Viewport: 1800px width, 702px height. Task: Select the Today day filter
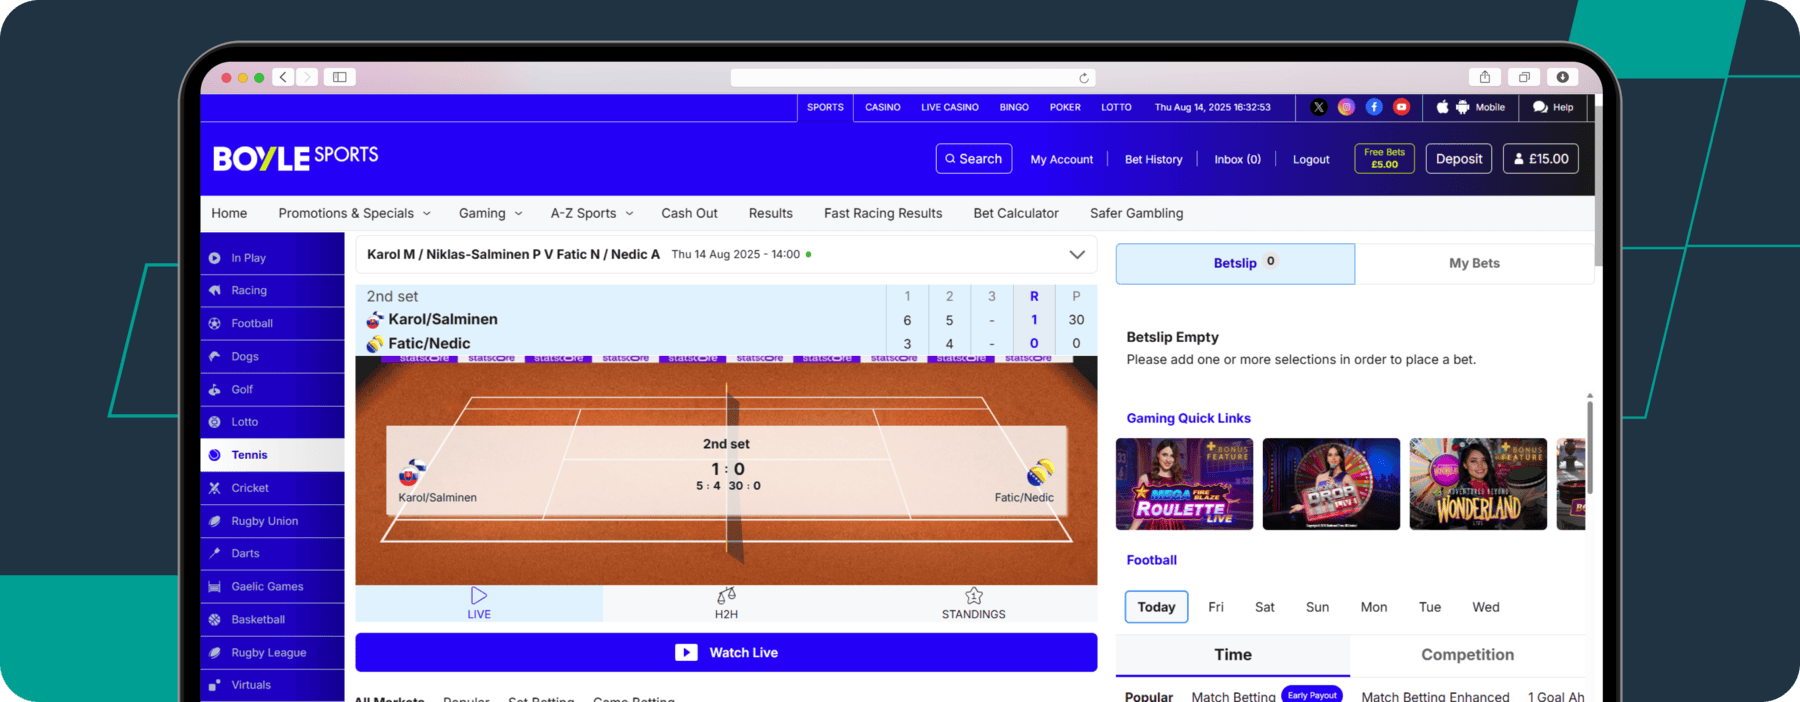1156,607
